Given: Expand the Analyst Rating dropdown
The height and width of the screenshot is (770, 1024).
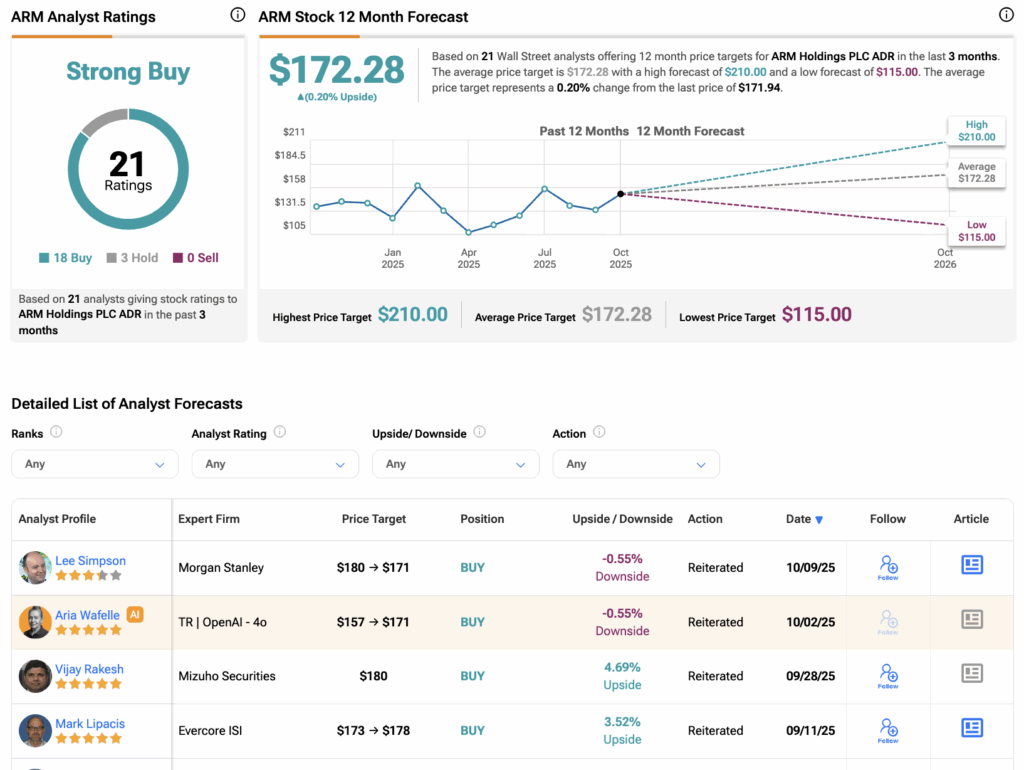Looking at the screenshot, I should click(x=274, y=464).
